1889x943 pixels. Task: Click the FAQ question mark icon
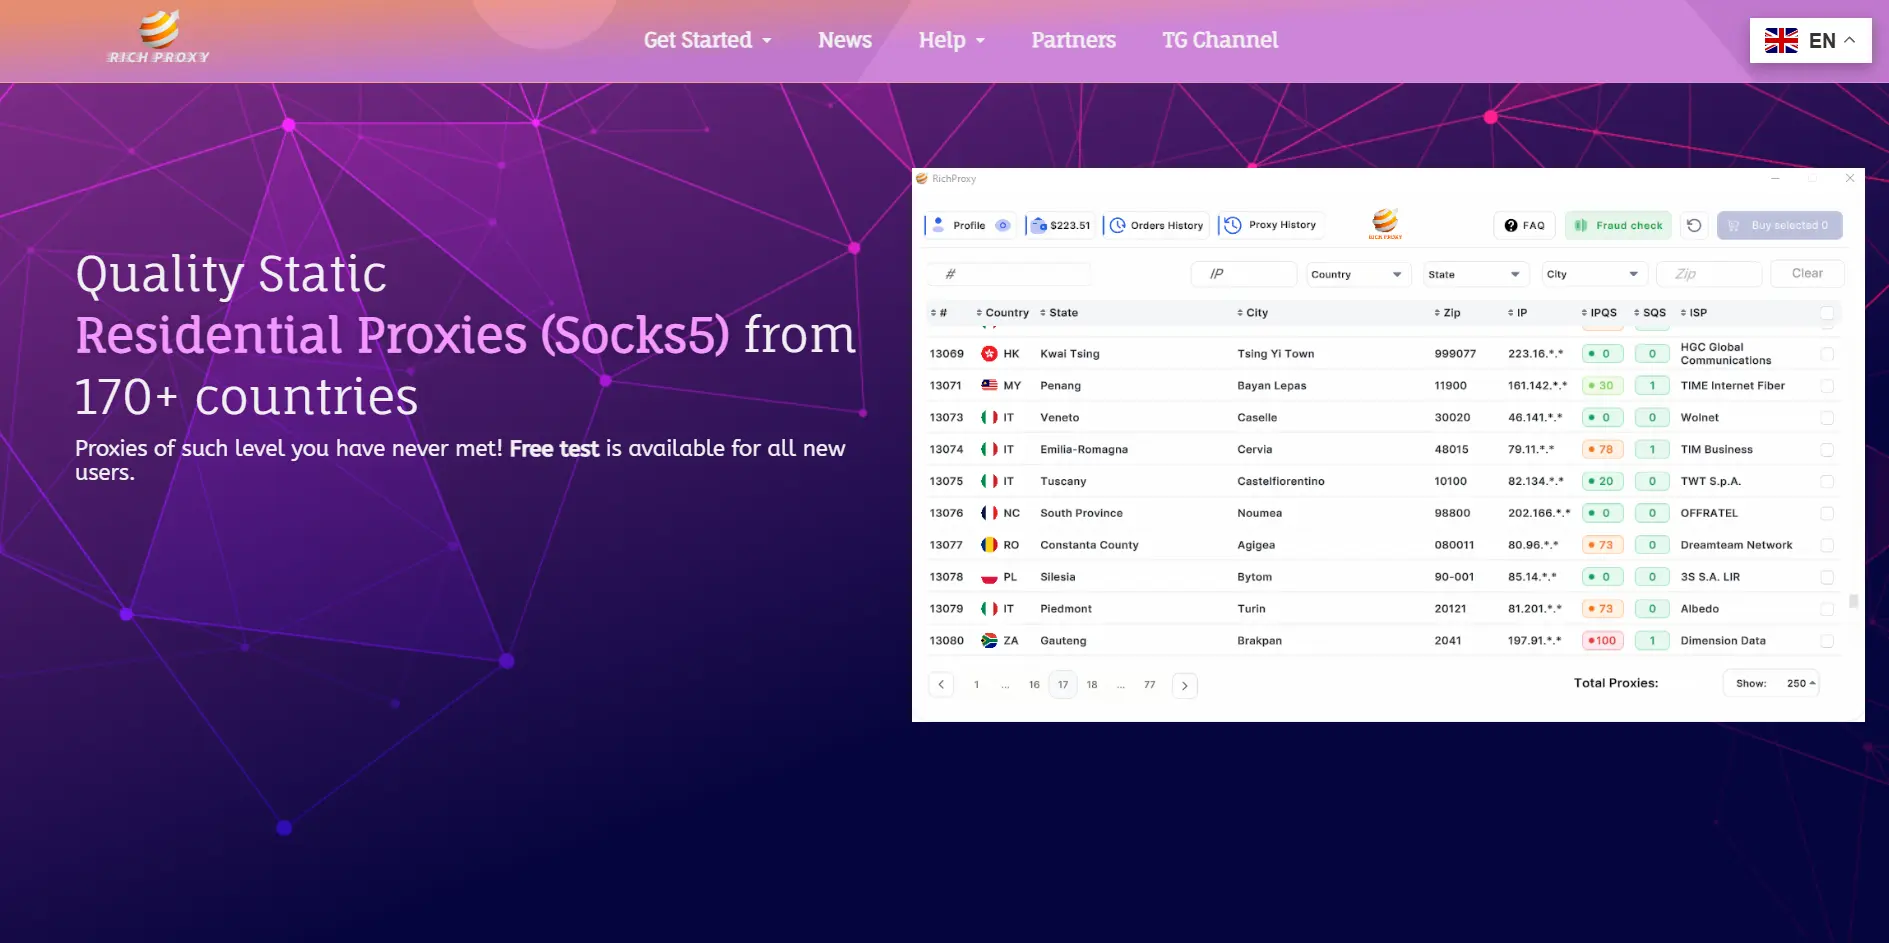pos(1511,225)
